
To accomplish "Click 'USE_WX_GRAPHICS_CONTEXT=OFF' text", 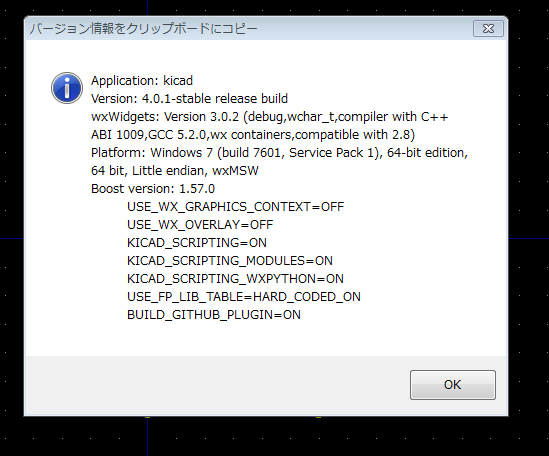I will [x=236, y=207].
